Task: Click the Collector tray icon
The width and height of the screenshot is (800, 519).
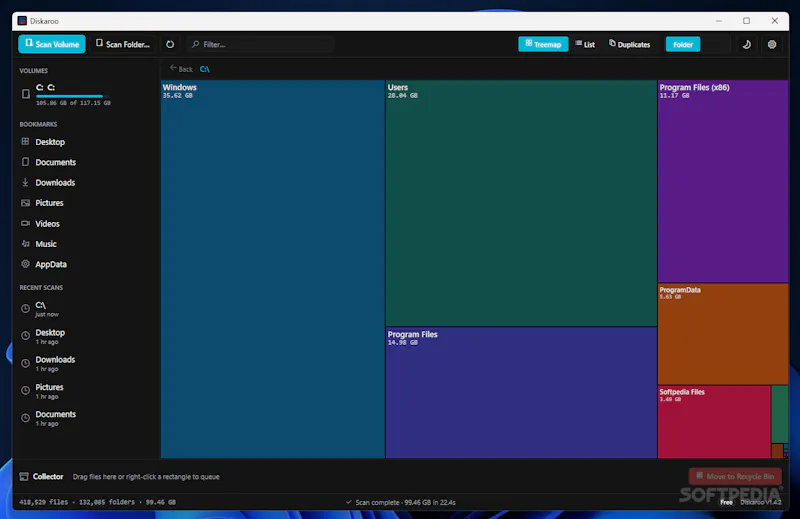Action: pos(24,476)
